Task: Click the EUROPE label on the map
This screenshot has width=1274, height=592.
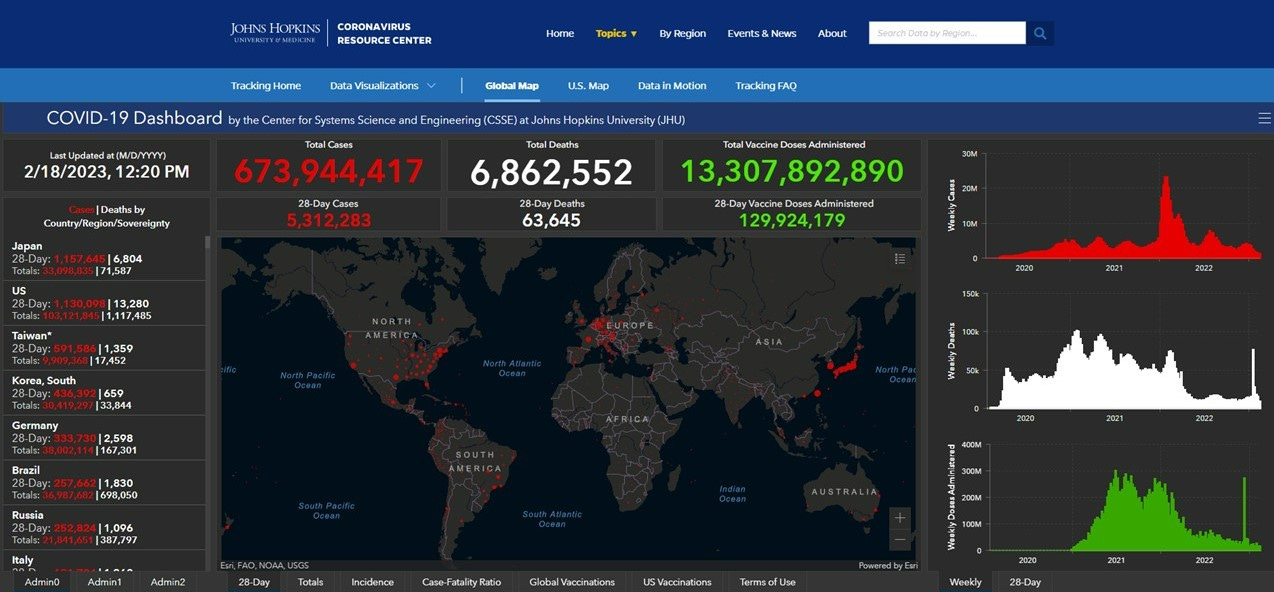Action: coord(631,326)
